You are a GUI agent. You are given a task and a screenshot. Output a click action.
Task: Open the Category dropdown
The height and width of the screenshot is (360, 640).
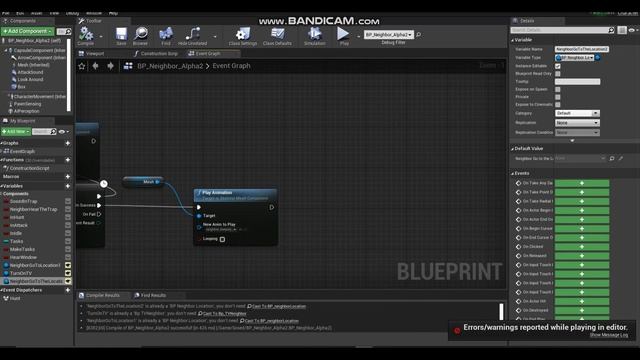click(577, 113)
